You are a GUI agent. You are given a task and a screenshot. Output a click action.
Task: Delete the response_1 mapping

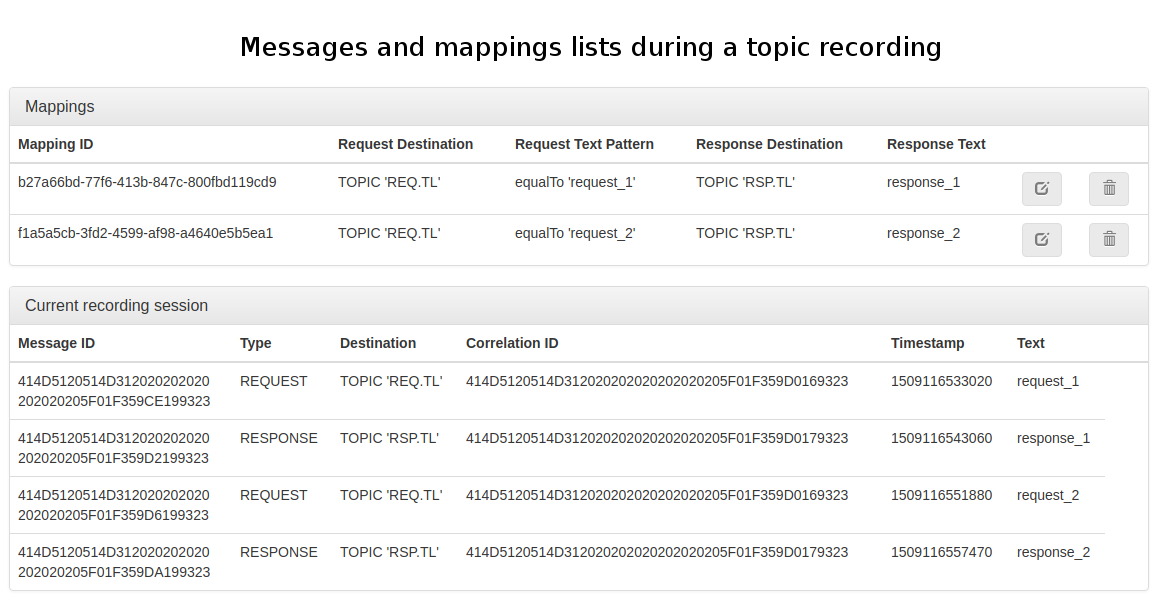tap(1108, 189)
